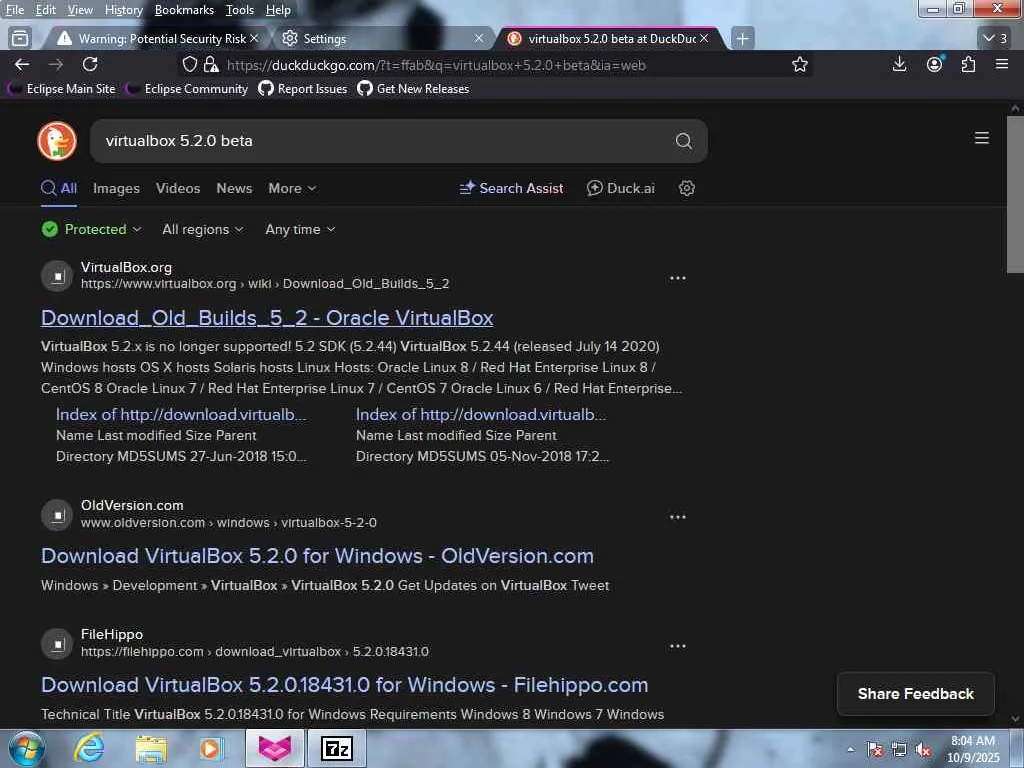Show hidden system tray icons
The width and height of the screenshot is (1024, 768).
pyautogui.click(x=850, y=750)
